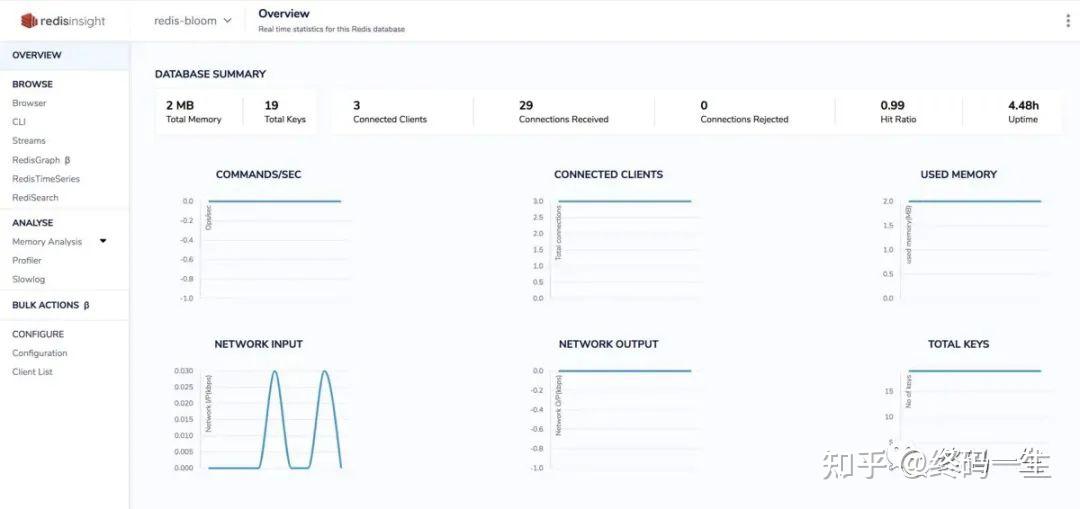The image size is (1080, 509).
Task: Click the 0 Connections Rejected stat
Action: click(x=744, y=112)
